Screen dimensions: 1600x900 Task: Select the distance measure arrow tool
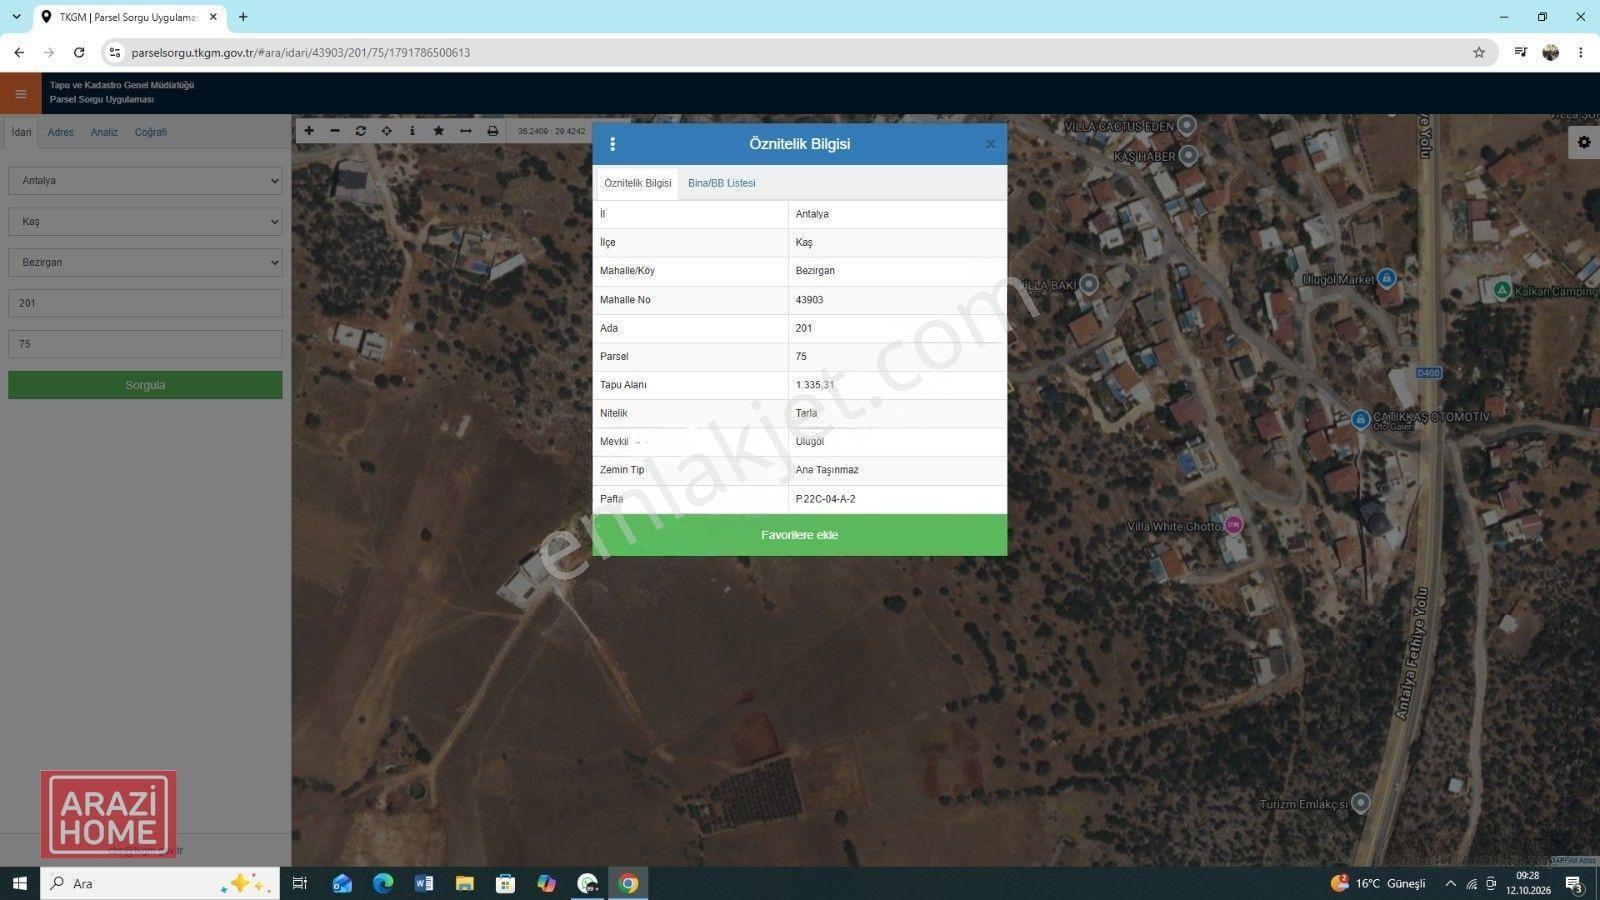(x=466, y=131)
